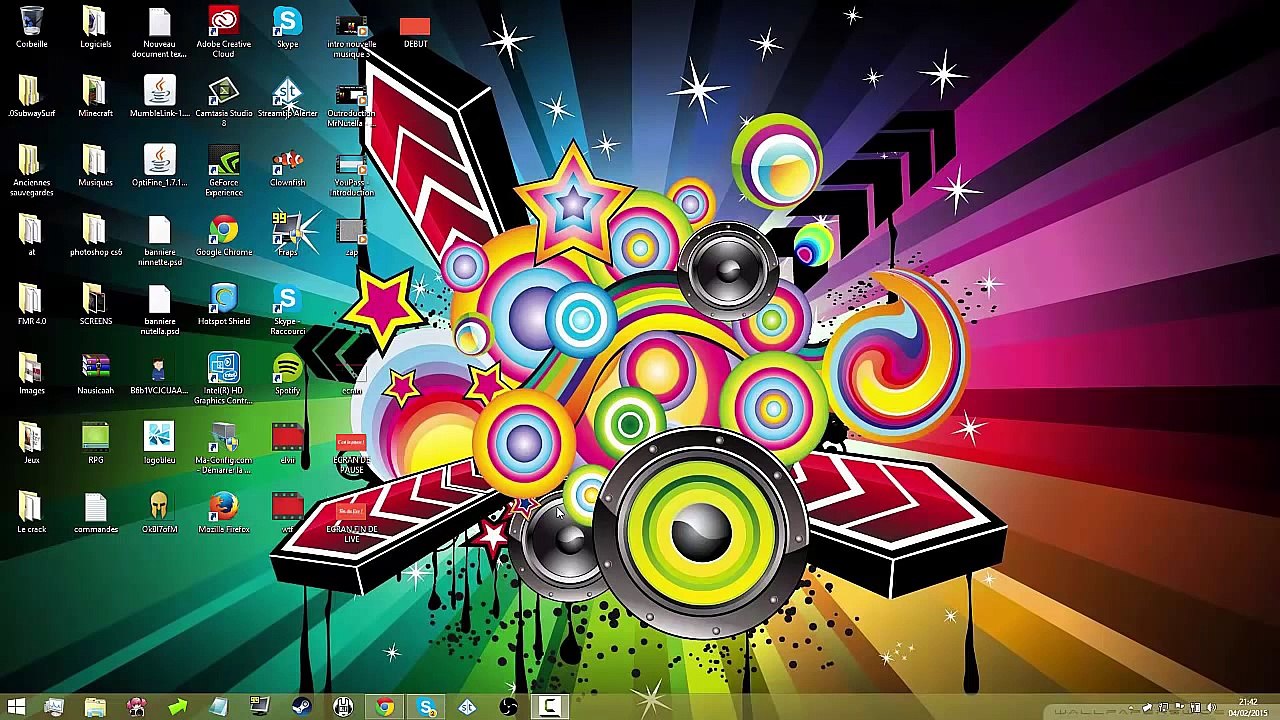Select the commandes text file

95,511
